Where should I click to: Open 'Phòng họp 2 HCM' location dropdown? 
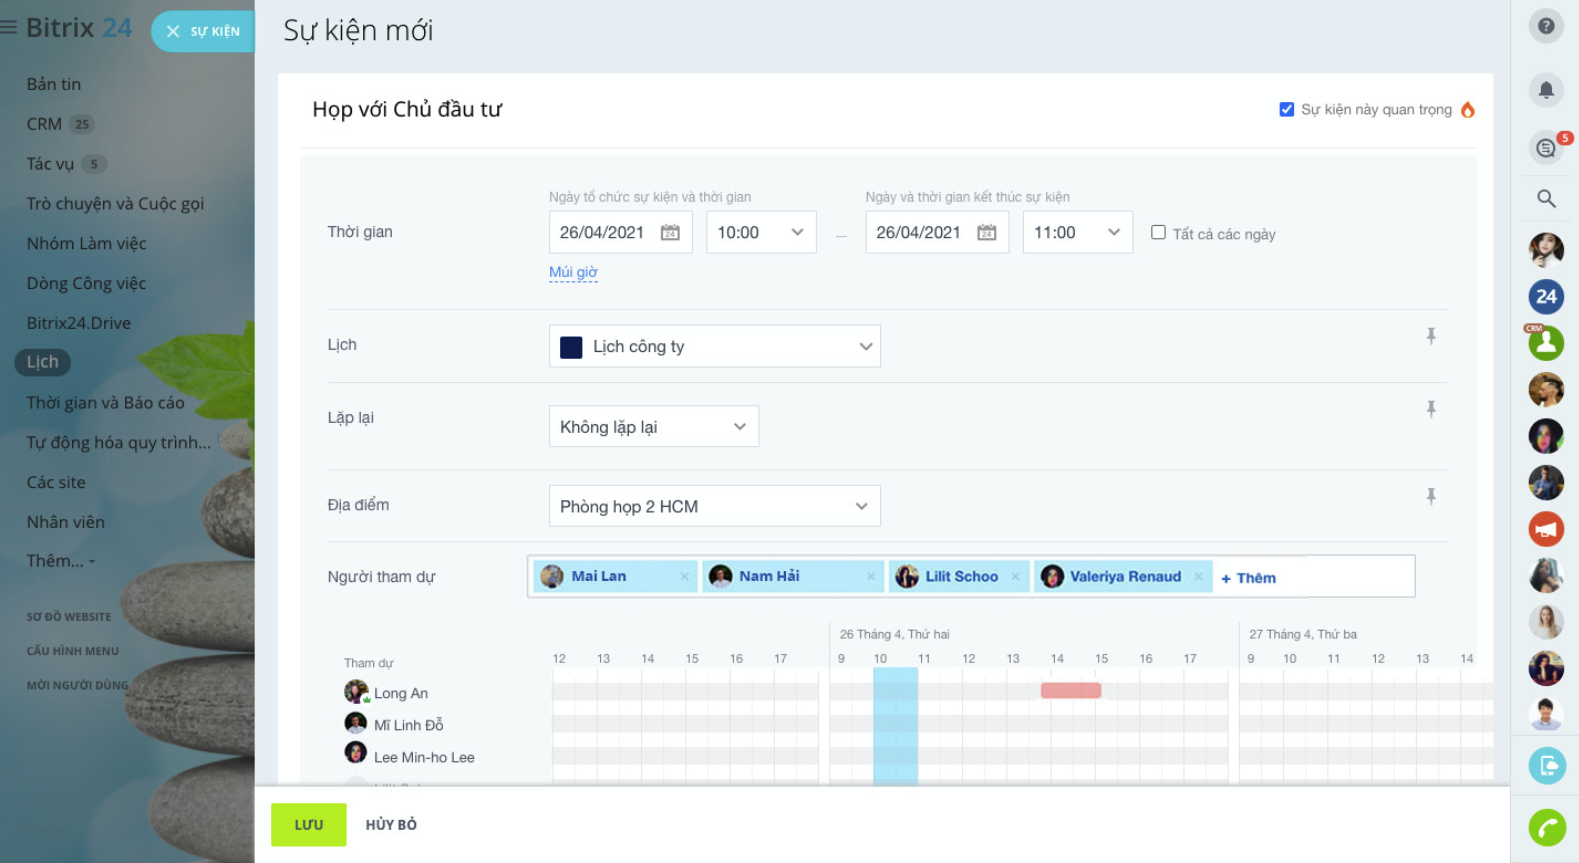point(714,507)
